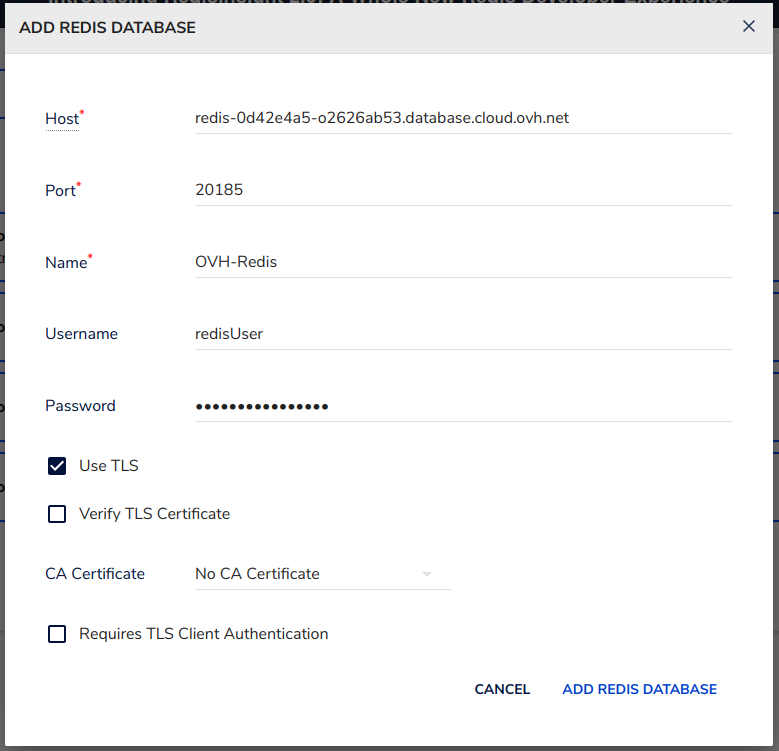Enable the Verify TLS Certificate checkbox

(x=58, y=514)
